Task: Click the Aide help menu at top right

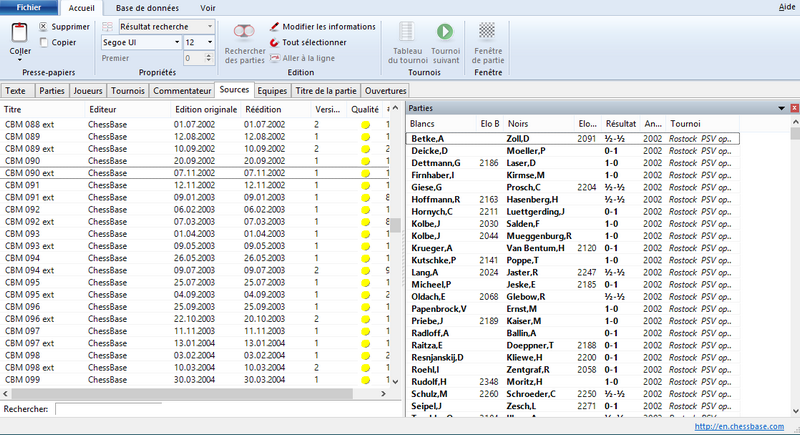Action: (x=787, y=6)
